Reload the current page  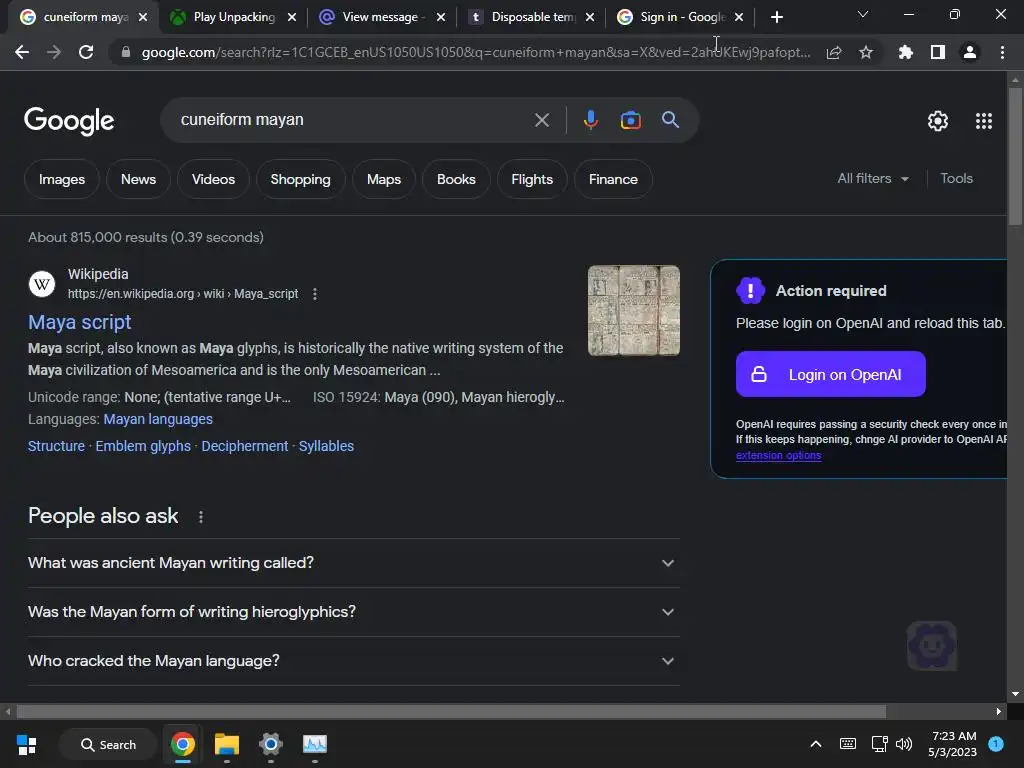(86, 52)
